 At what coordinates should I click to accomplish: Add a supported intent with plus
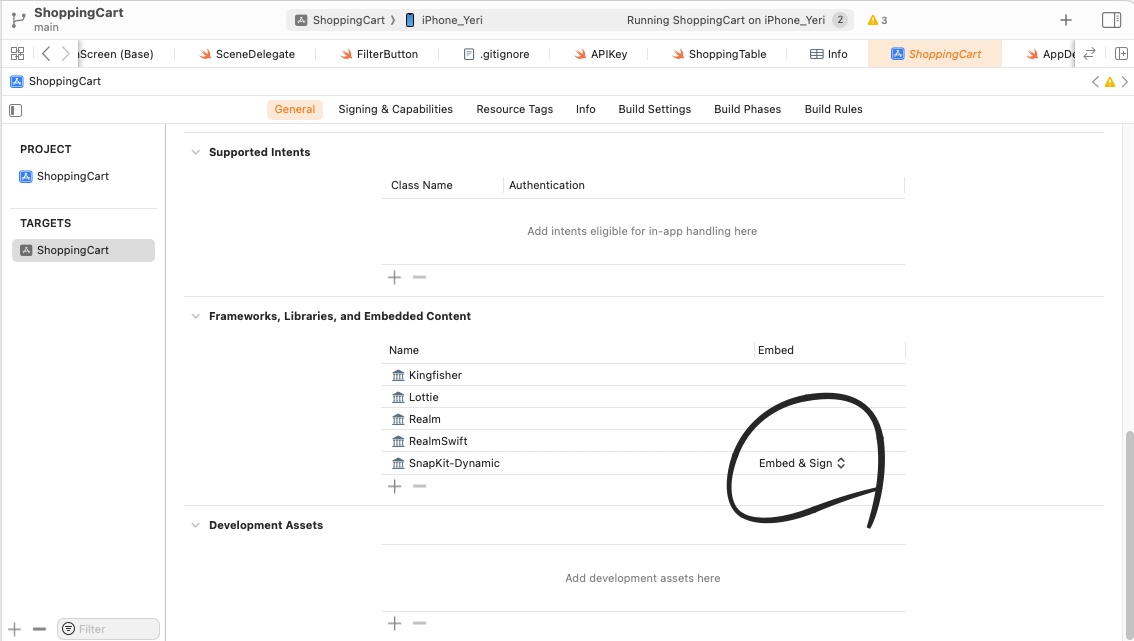pyautogui.click(x=394, y=277)
